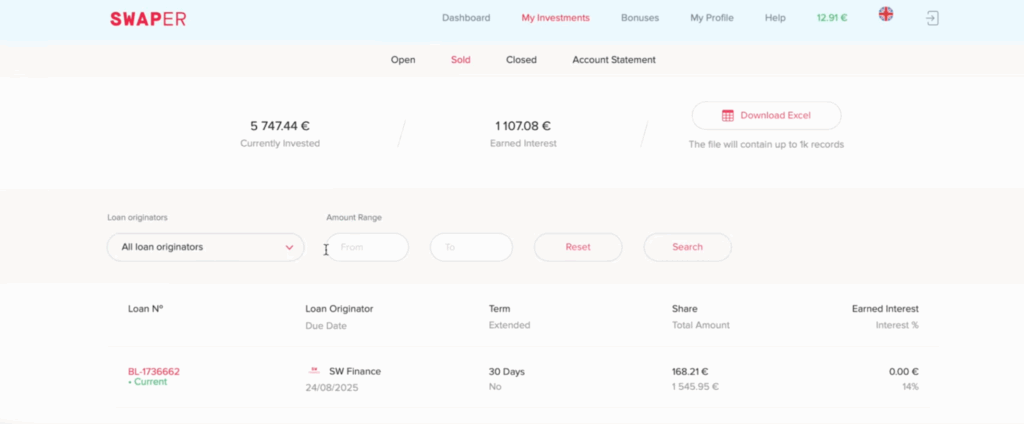Open the My Profile page
Screen dimensions: 1024x424
coord(711,18)
